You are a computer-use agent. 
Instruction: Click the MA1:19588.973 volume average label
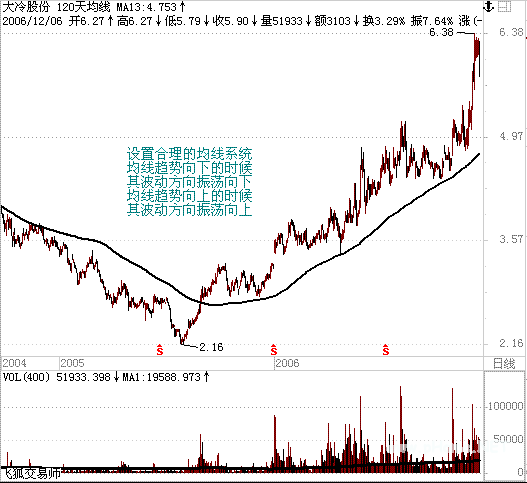[161, 377]
